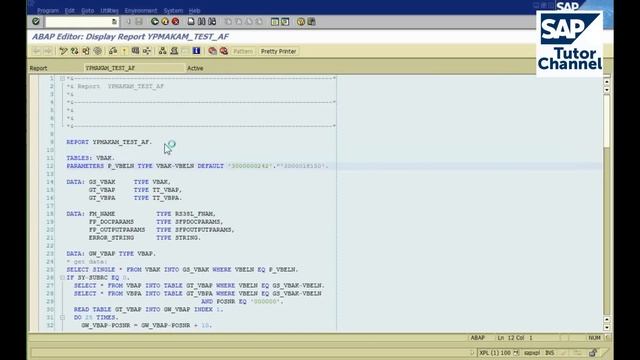Click the Display Object List hierarchy icon
The height and width of the screenshot is (360, 640).
162,51
